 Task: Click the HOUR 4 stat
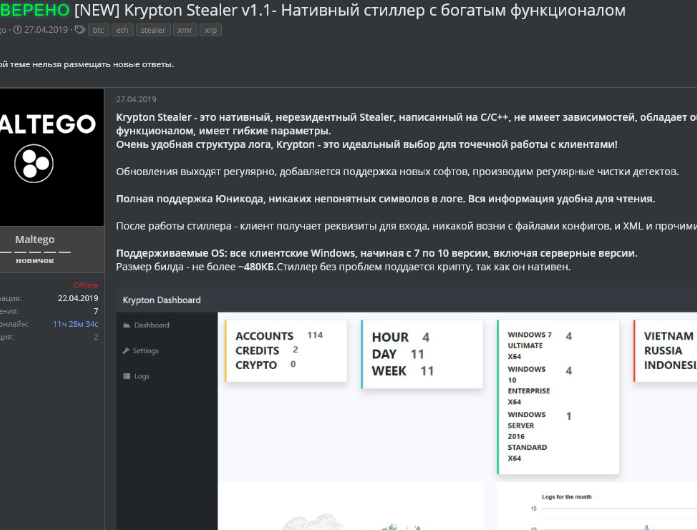coord(401,337)
